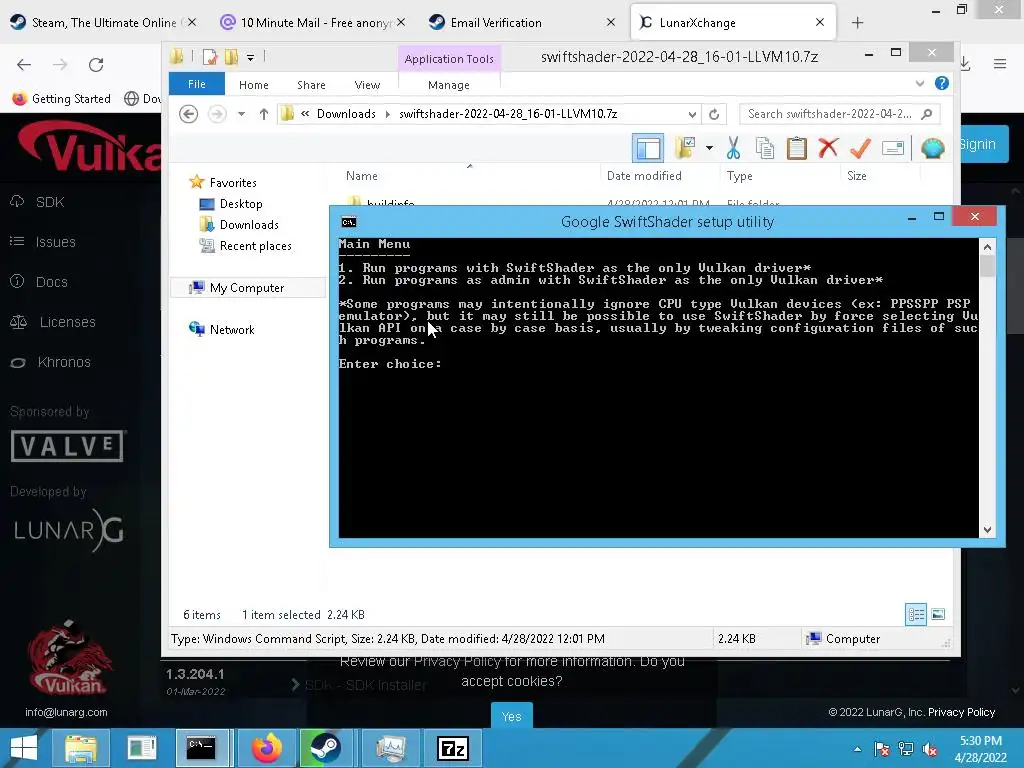
Task: Click the Application Tools contextual tab
Action: [x=449, y=59]
